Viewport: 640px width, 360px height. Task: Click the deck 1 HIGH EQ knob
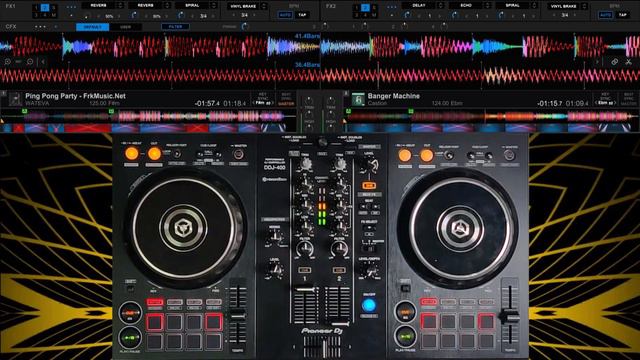pyautogui.click(x=309, y=115)
